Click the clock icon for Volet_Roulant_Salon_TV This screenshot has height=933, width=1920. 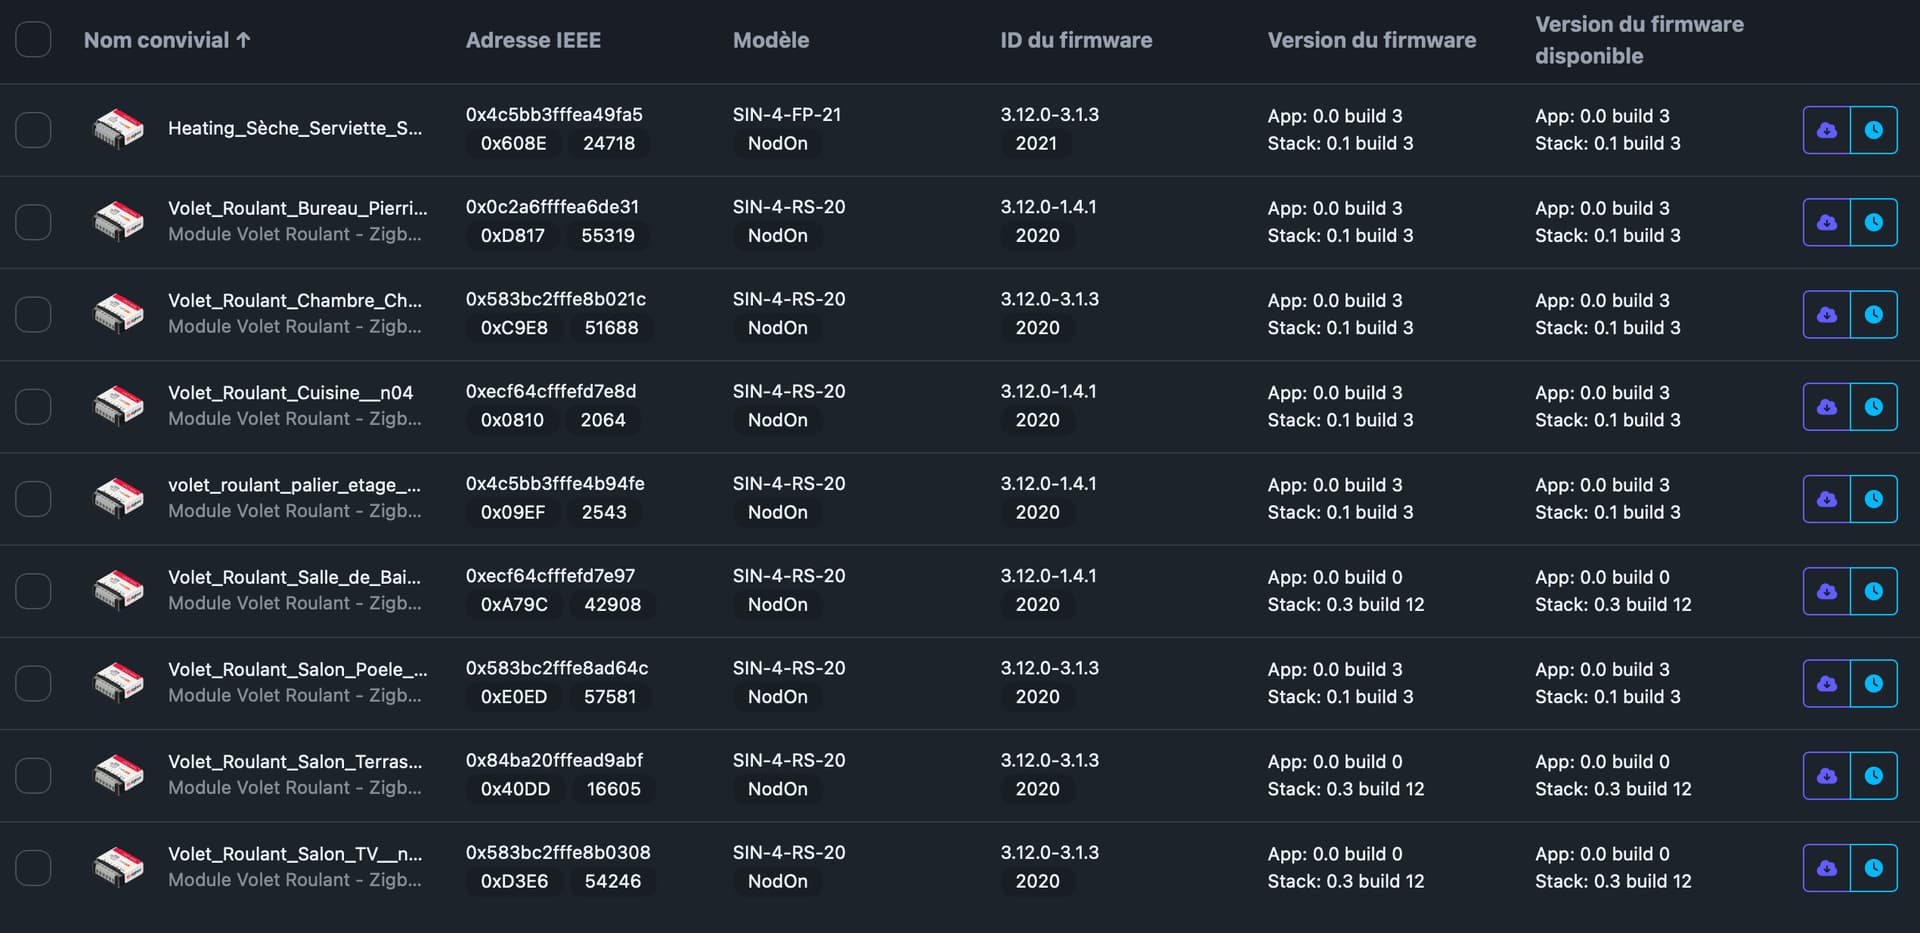click(1873, 868)
